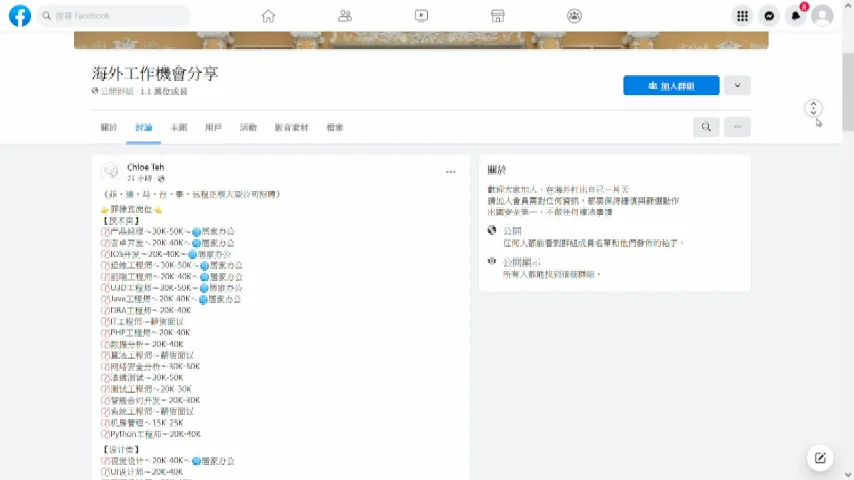
Task: Click the visible eye icon in About
Action: point(492,262)
